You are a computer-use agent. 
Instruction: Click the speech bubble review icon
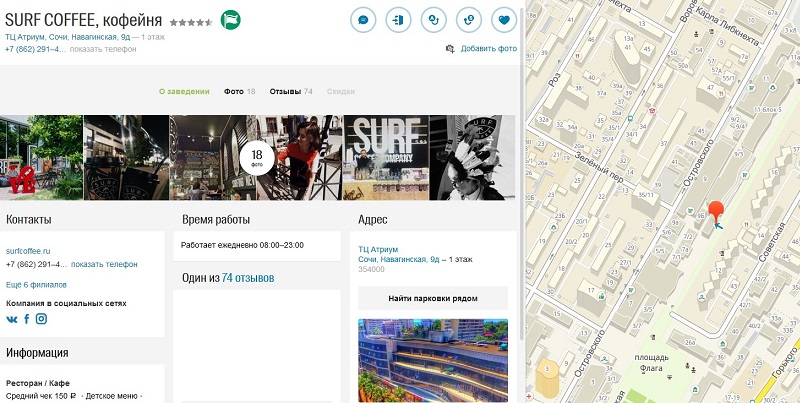pyautogui.click(x=363, y=20)
